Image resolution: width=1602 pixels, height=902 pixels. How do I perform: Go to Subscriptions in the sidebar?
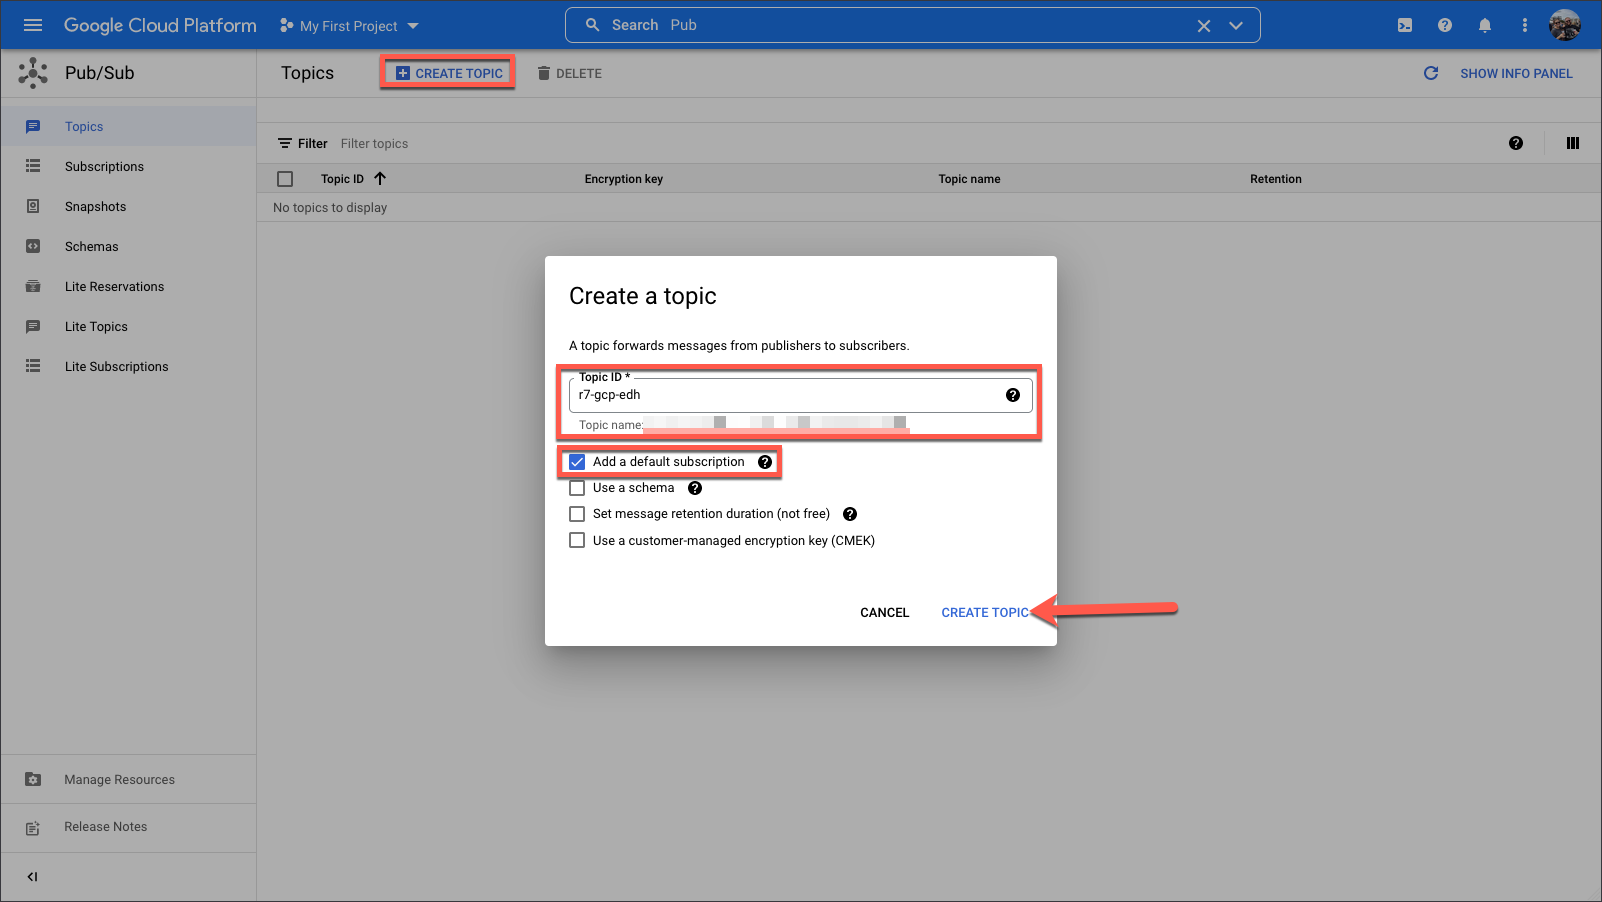coord(128,166)
